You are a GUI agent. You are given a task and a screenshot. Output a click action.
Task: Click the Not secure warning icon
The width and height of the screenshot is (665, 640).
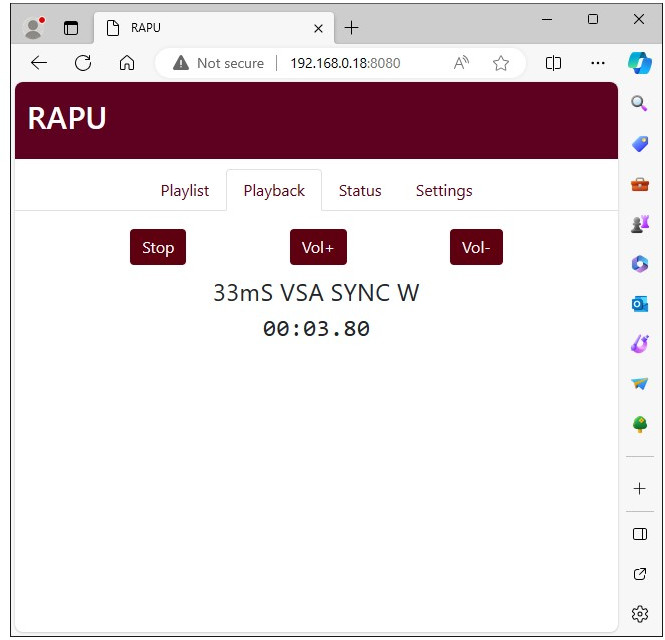click(181, 63)
